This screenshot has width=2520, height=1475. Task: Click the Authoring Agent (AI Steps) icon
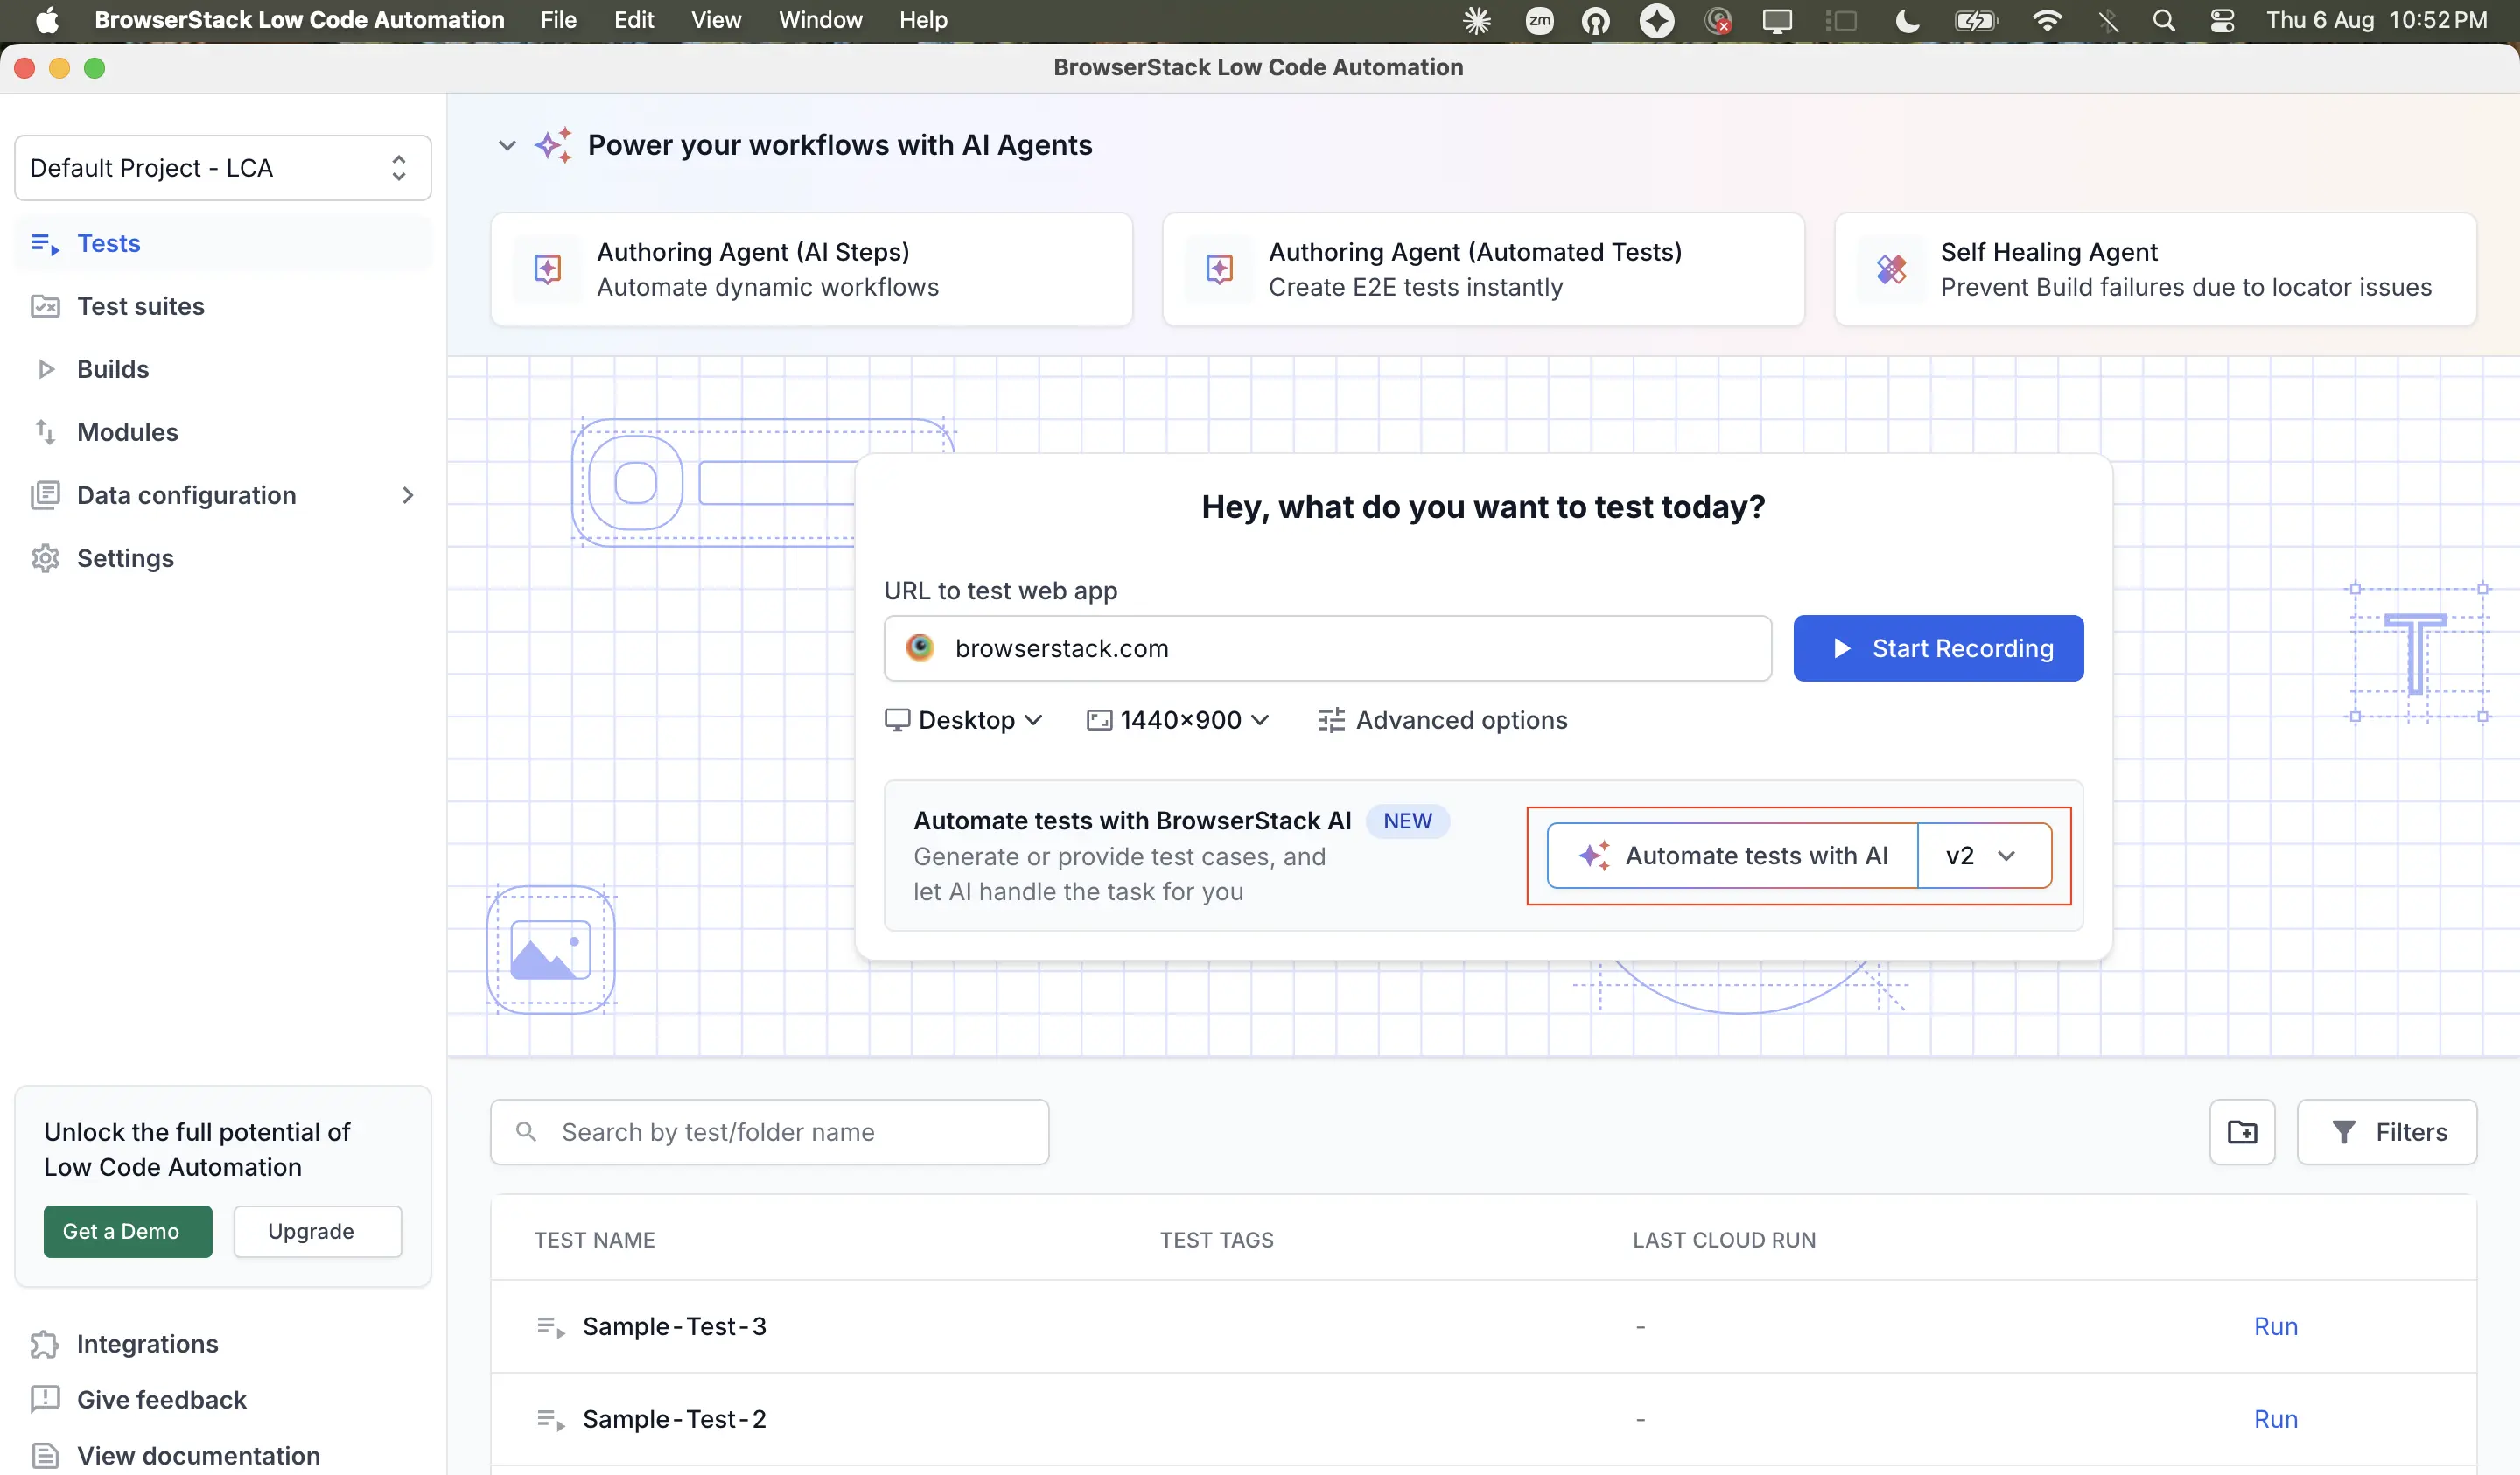point(547,269)
